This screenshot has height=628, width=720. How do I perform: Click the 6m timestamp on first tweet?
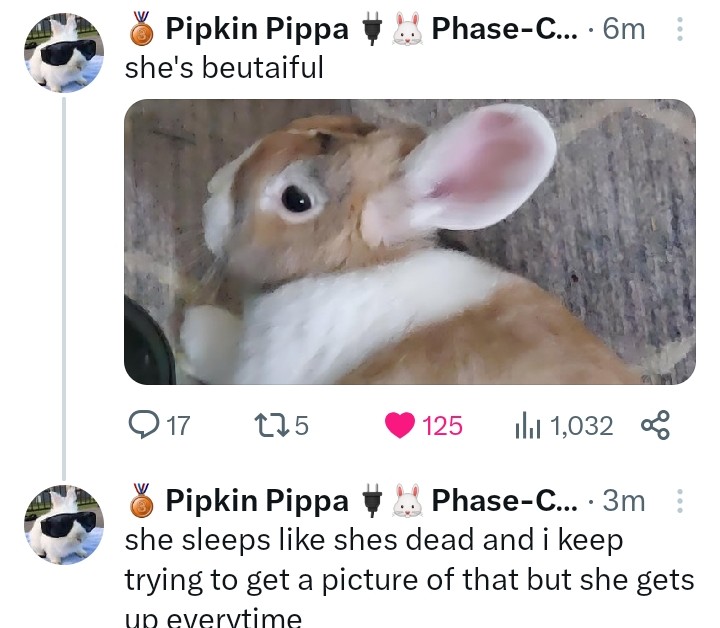(x=624, y=29)
